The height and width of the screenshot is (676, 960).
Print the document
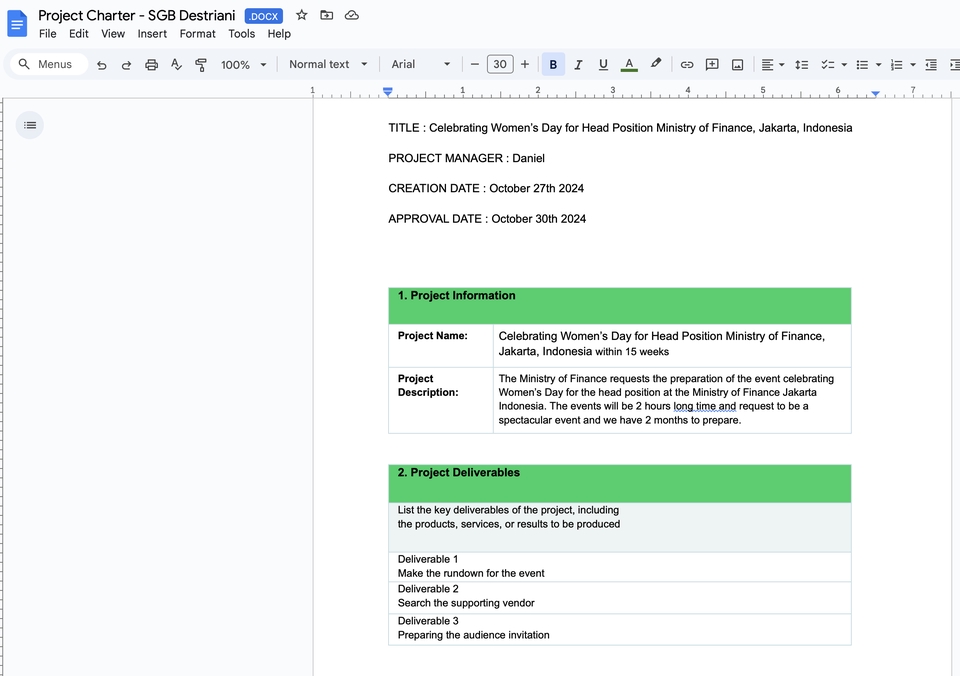[x=151, y=65]
